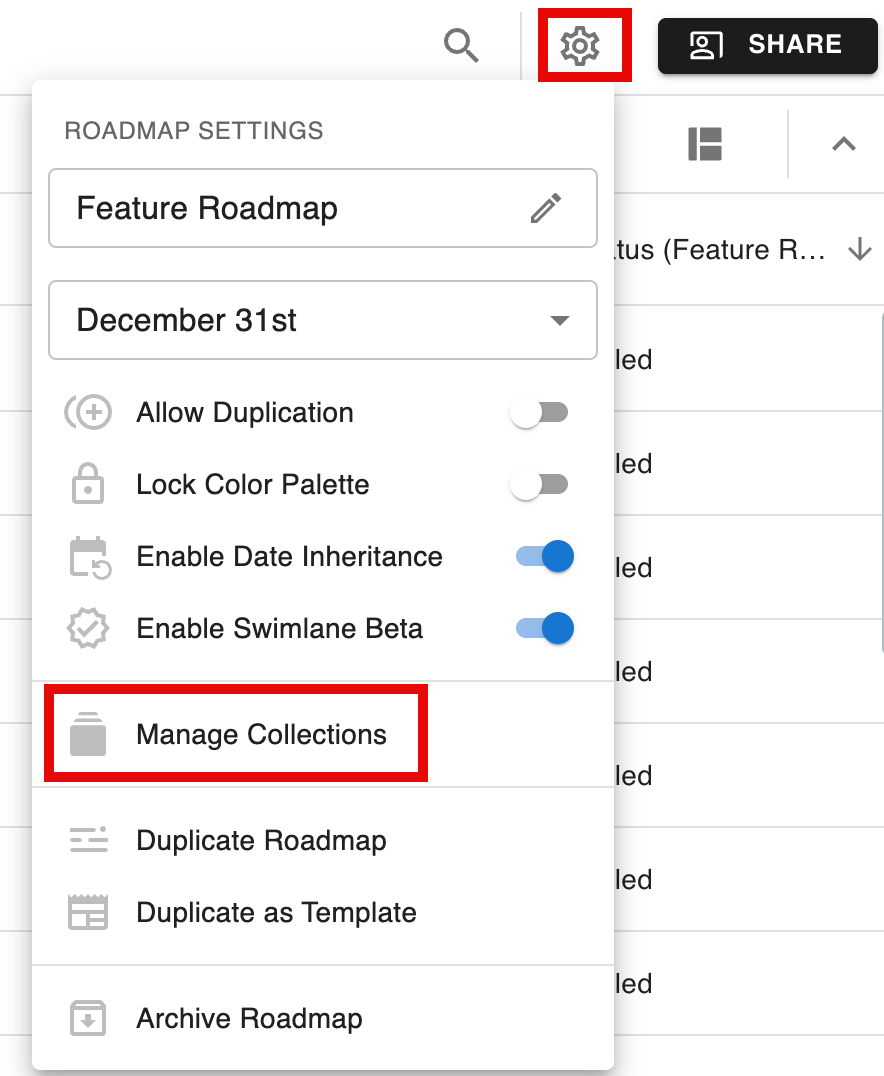Select the Enable Date Inheritance calendar icon
The image size is (884, 1076).
click(x=88, y=556)
